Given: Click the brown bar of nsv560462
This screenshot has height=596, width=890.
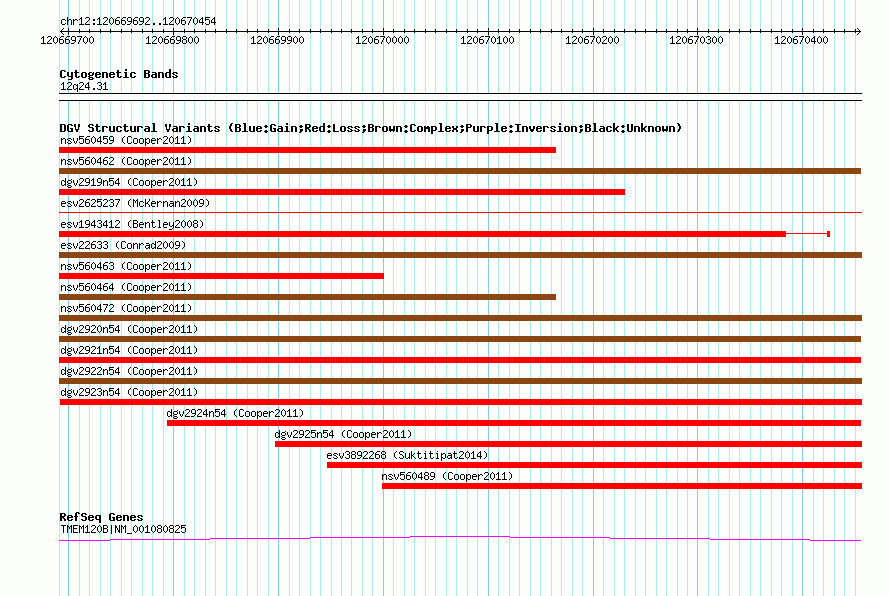Looking at the screenshot, I should (x=460, y=171).
